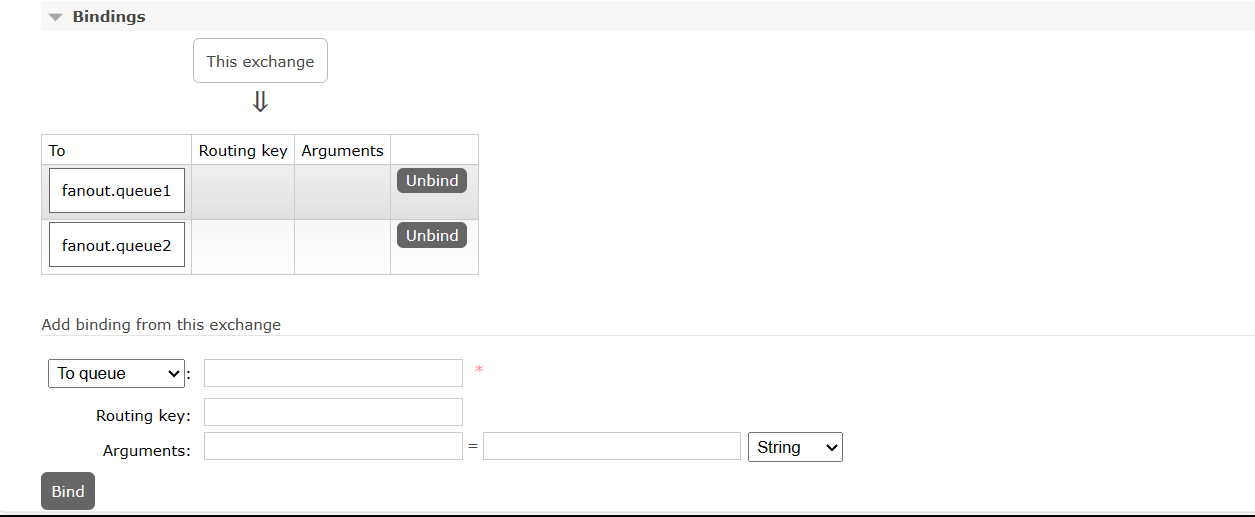Click the Bindings section heading text
Viewport: 1255px width, 517px height.
pyautogui.click(x=108, y=17)
